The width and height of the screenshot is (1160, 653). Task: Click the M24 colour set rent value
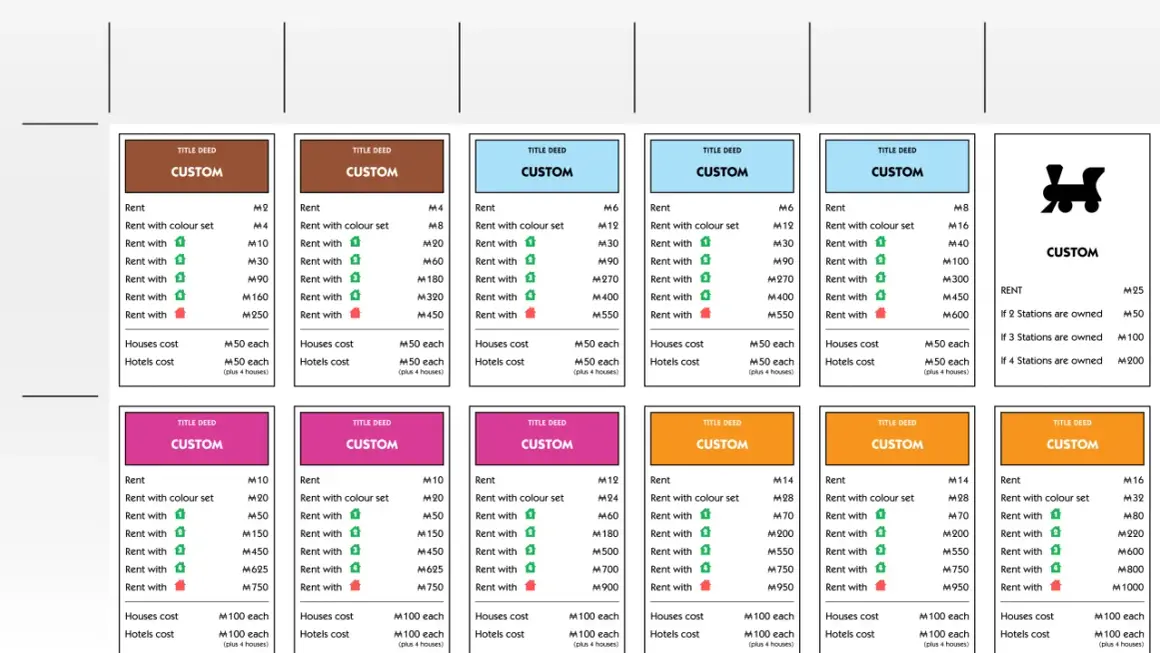pos(608,498)
